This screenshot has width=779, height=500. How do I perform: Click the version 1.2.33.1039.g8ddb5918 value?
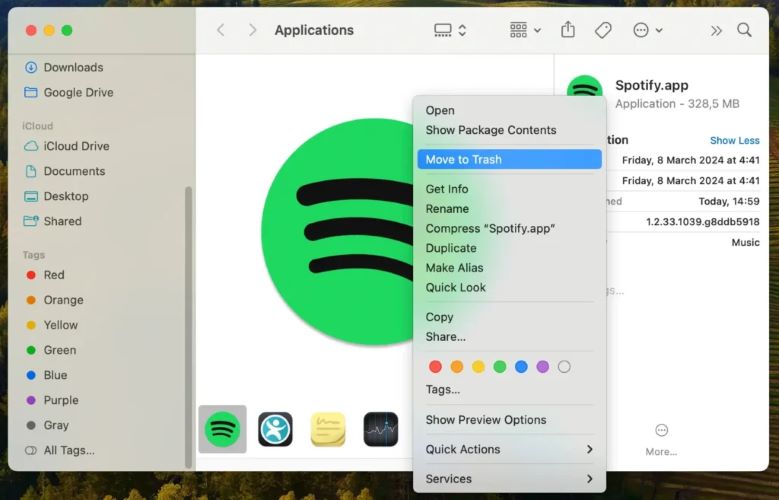point(702,222)
